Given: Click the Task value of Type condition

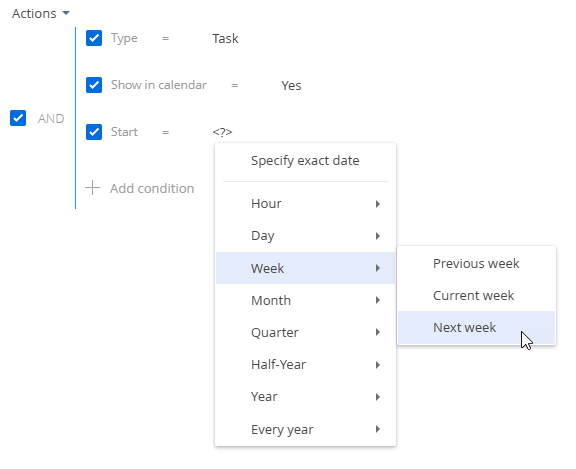Looking at the screenshot, I should [x=225, y=39].
